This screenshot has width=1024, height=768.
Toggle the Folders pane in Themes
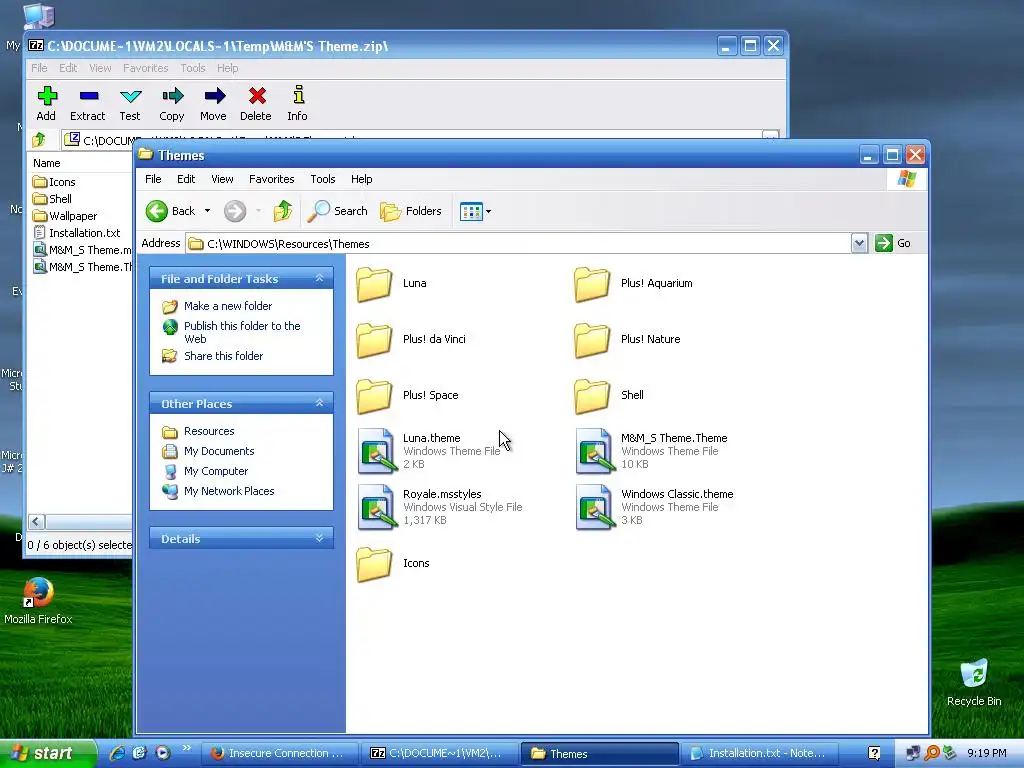(x=411, y=211)
